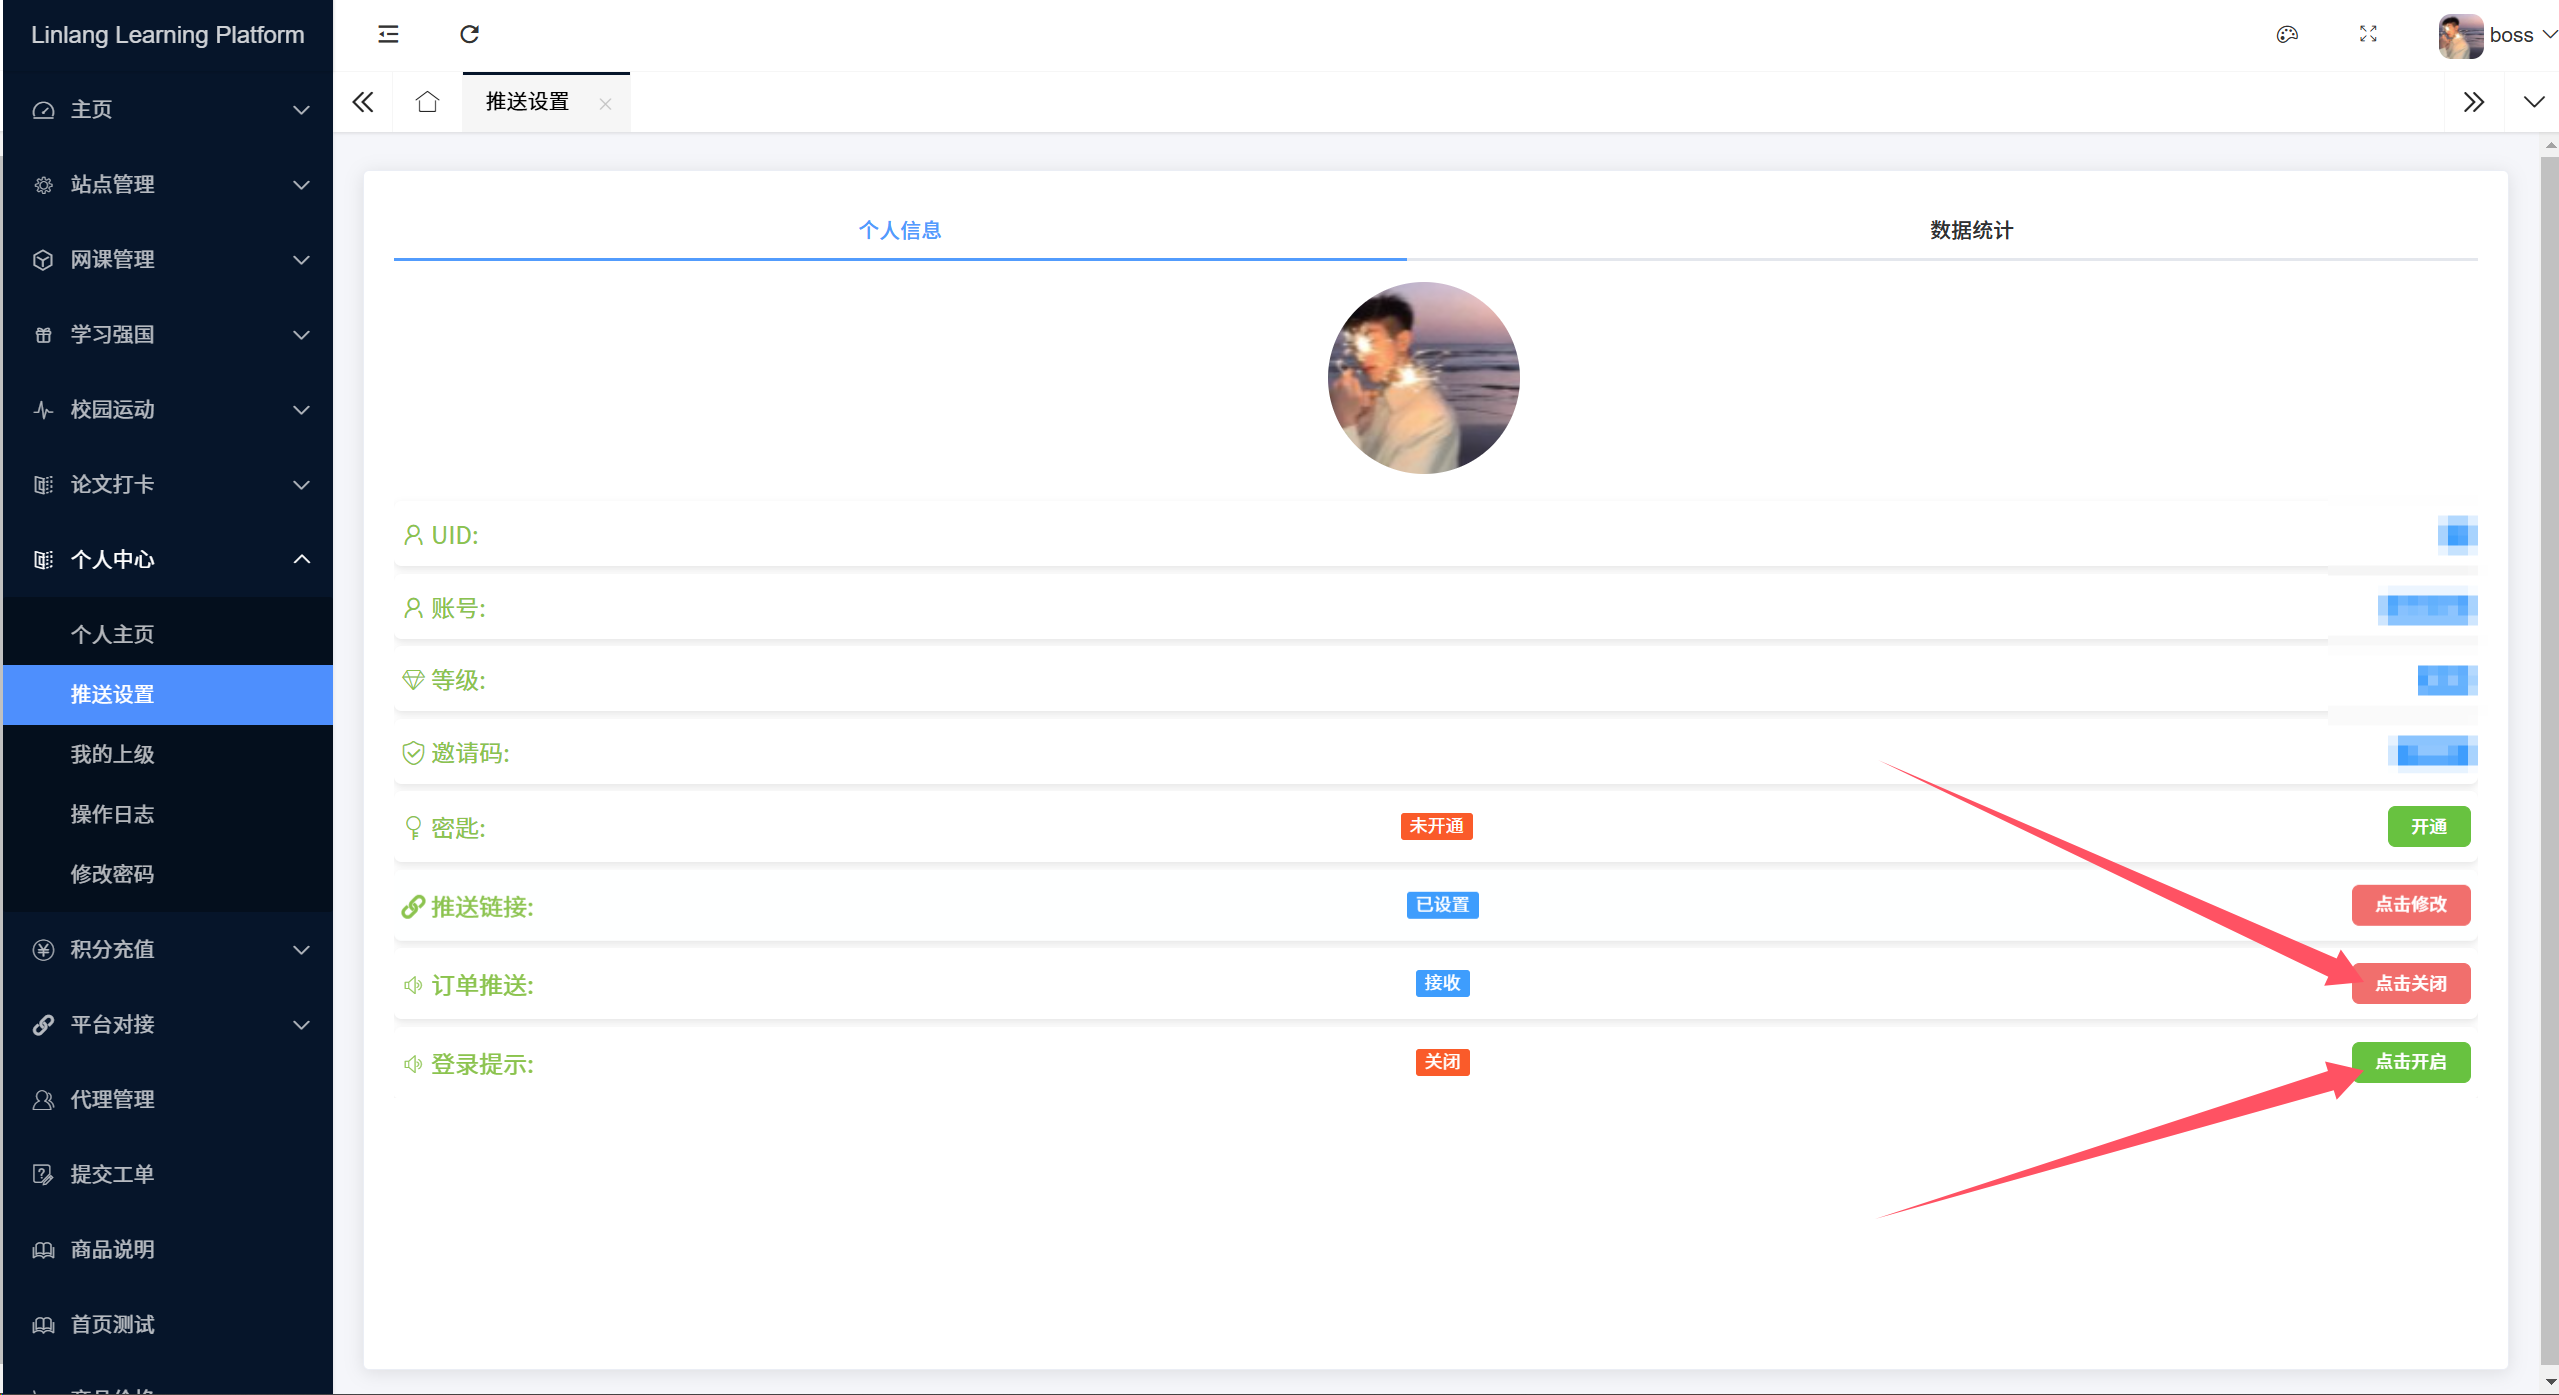The width and height of the screenshot is (2559, 1395).
Task: Go to home tab icon
Action: [x=427, y=102]
